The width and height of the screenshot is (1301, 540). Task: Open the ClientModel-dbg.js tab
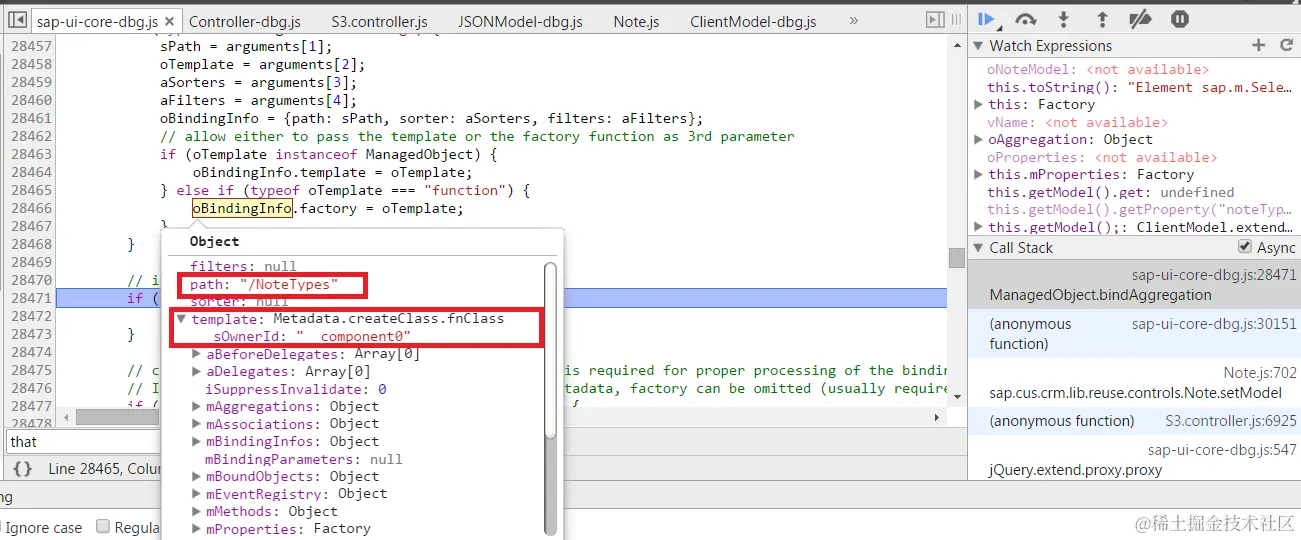(753, 21)
